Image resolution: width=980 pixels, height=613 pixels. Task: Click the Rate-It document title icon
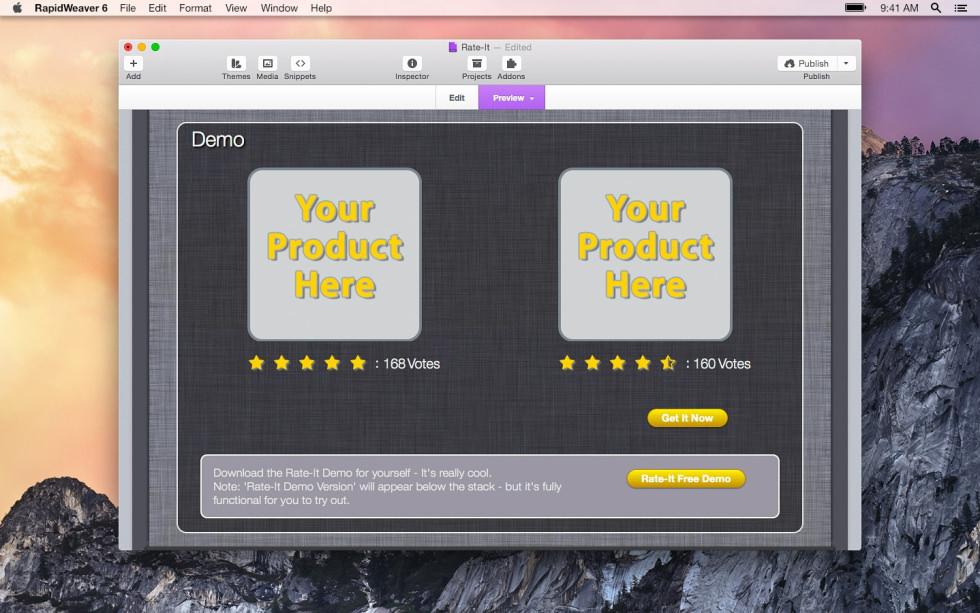click(x=452, y=47)
